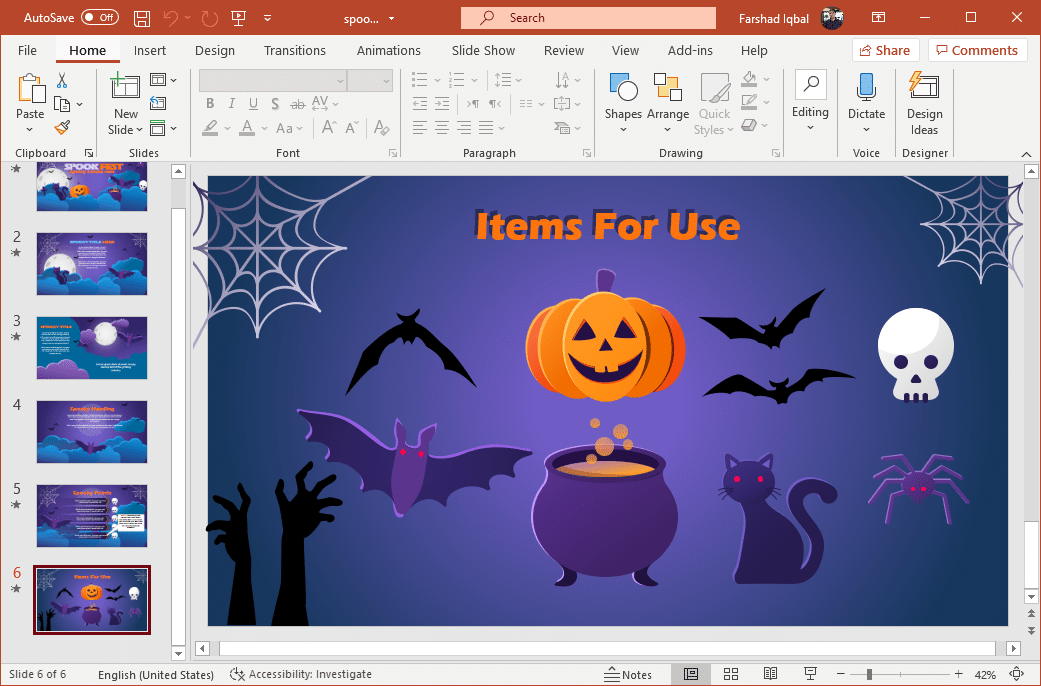The height and width of the screenshot is (686, 1041).
Task: Cut selection with the scissors icon
Action: click(x=62, y=80)
